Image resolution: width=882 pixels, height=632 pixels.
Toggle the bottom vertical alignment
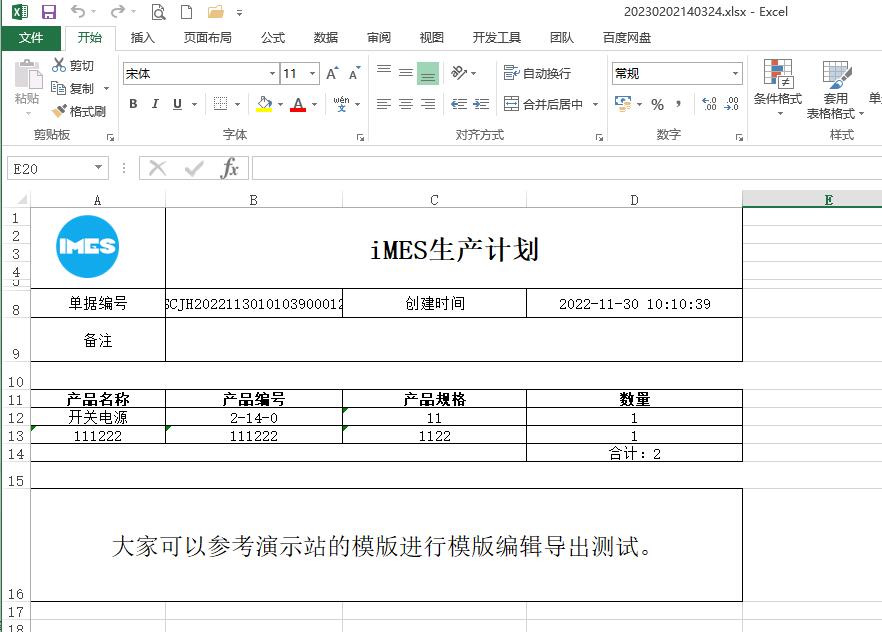pyautogui.click(x=428, y=73)
